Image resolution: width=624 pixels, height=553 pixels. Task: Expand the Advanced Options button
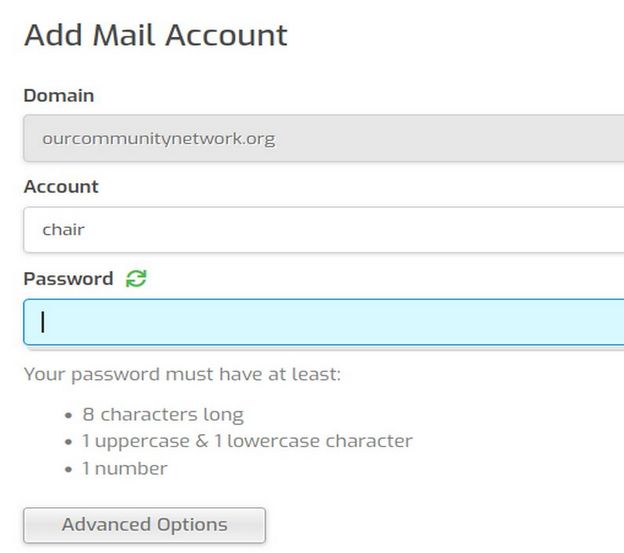144,525
